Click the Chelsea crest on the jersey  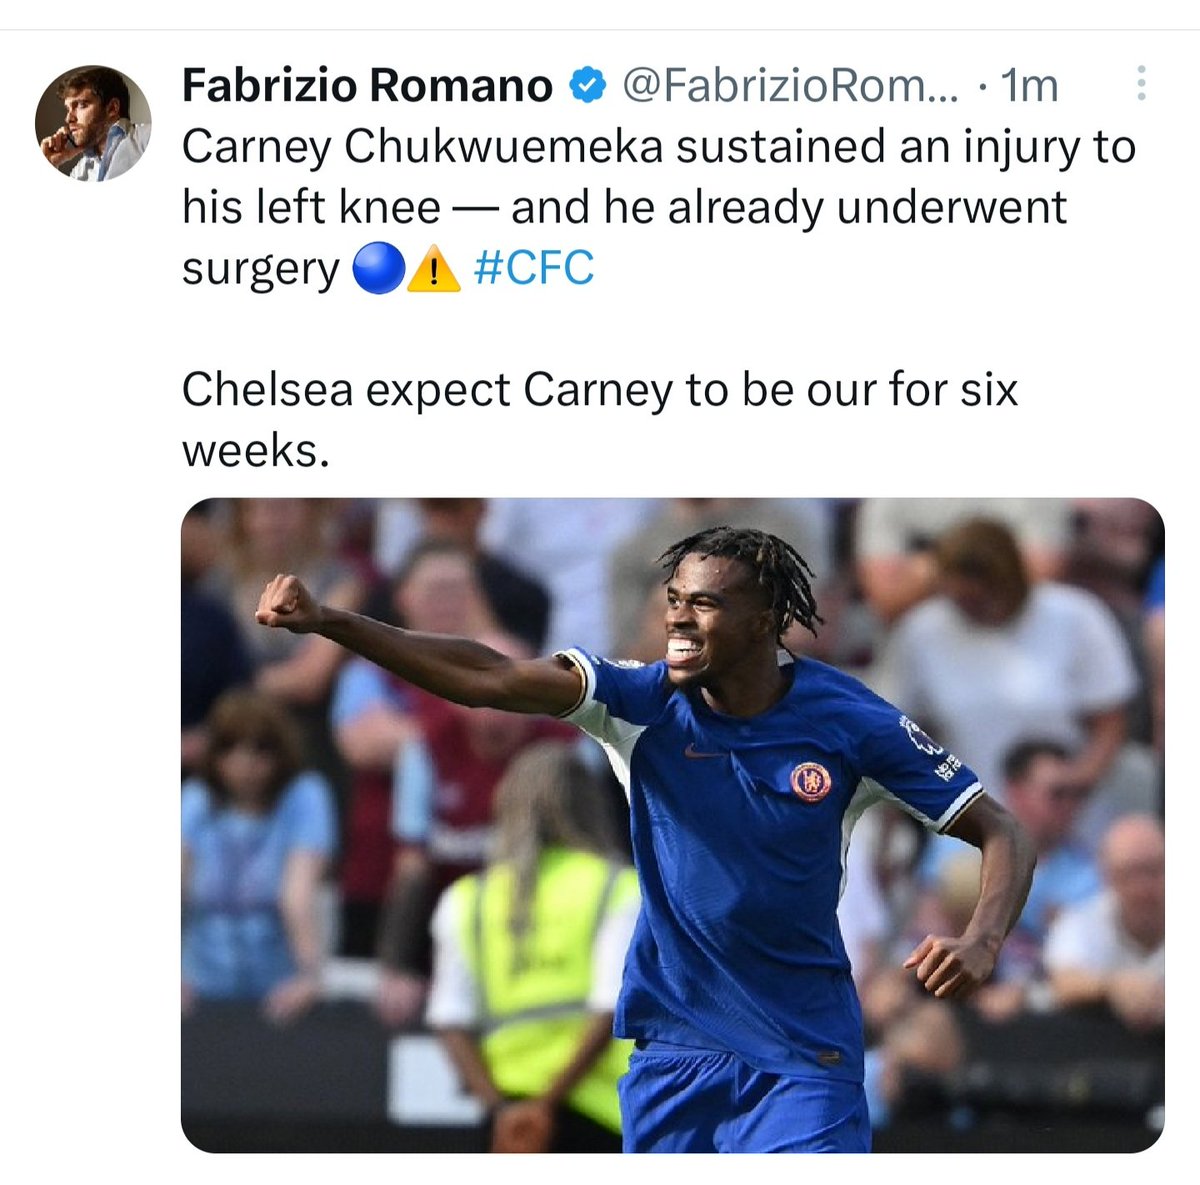pyautogui.click(x=811, y=780)
